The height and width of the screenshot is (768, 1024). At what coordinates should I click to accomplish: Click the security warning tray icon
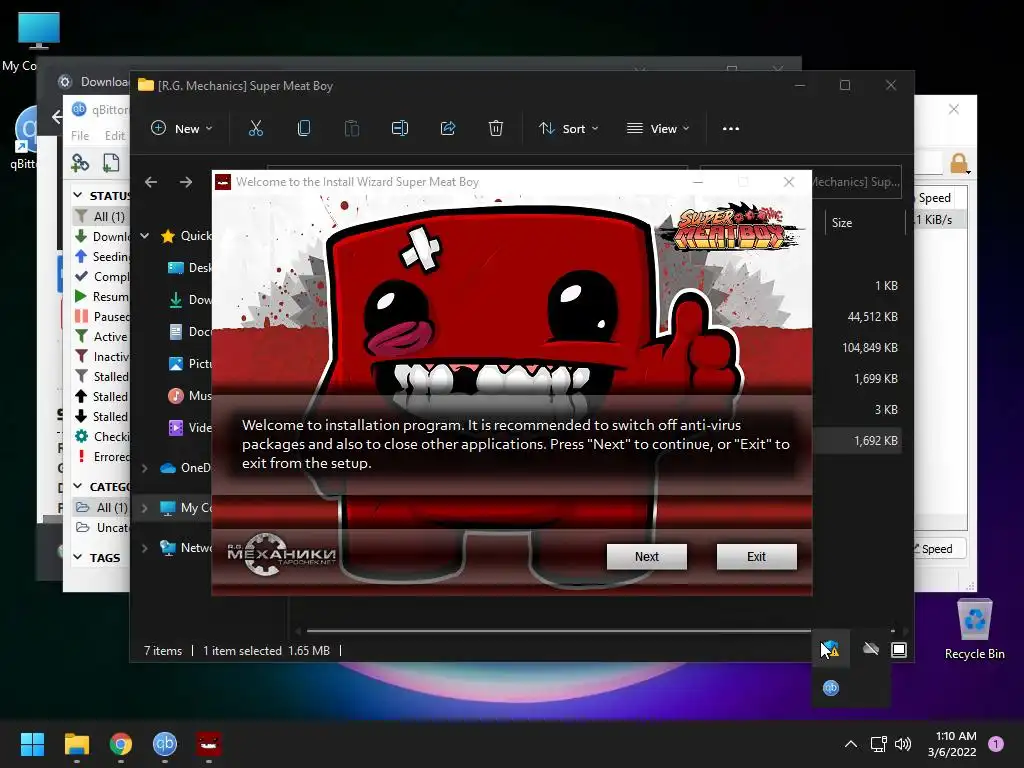pyautogui.click(x=831, y=649)
